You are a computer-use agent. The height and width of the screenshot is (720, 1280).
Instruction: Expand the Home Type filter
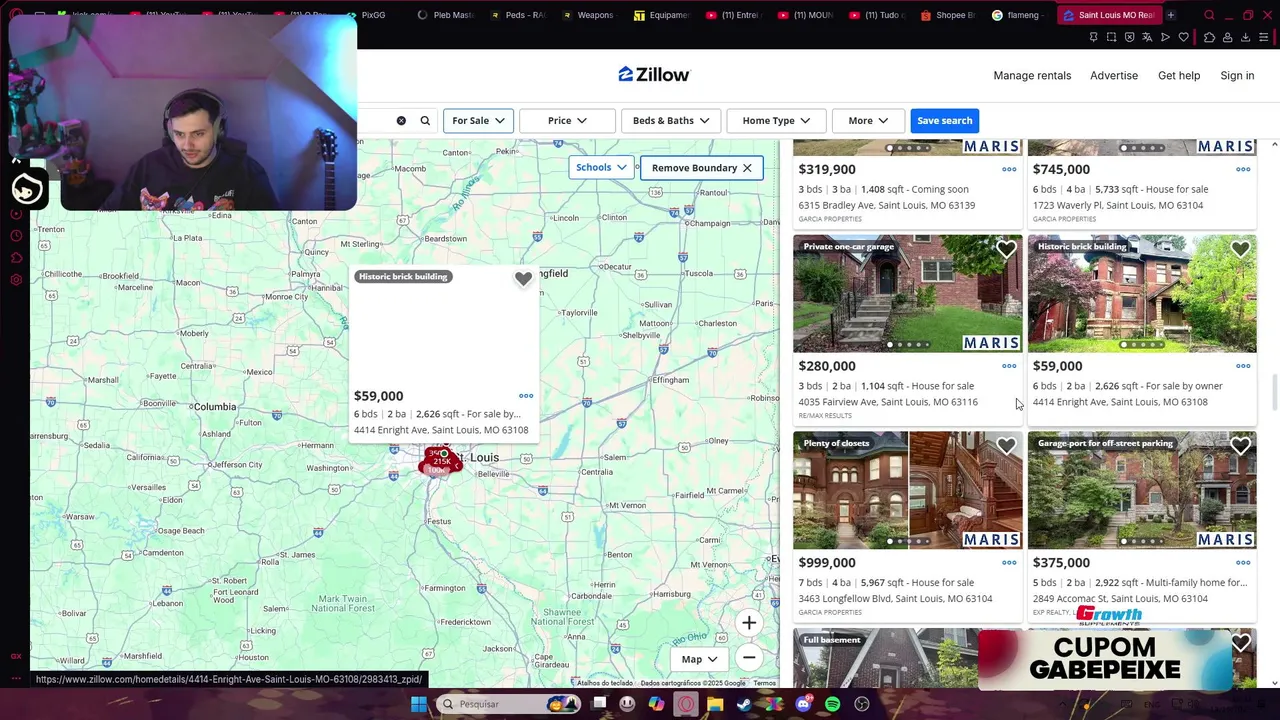pyautogui.click(x=776, y=121)
